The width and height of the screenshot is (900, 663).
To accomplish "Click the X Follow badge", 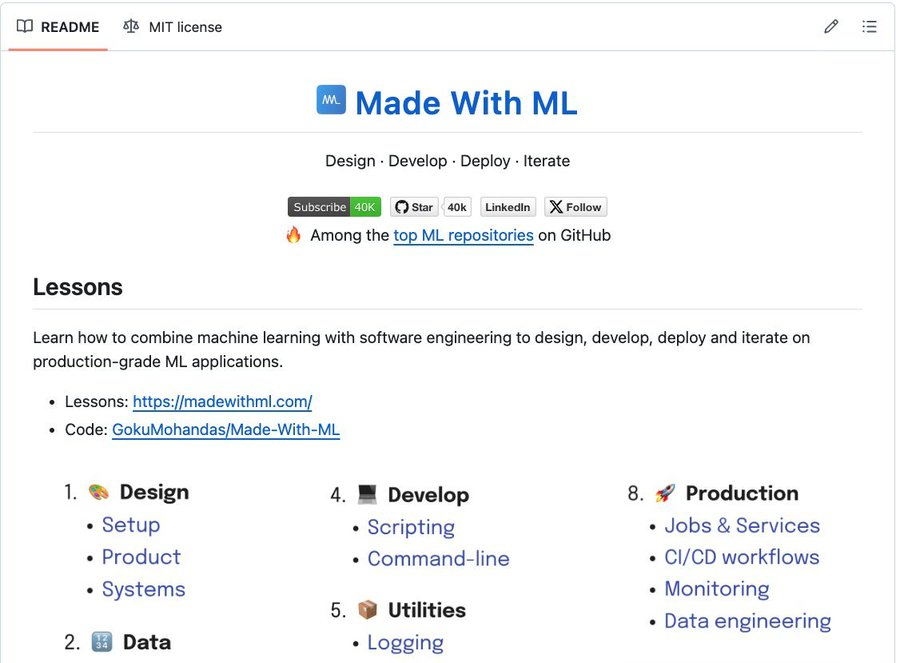I will (x=575, y=207).
